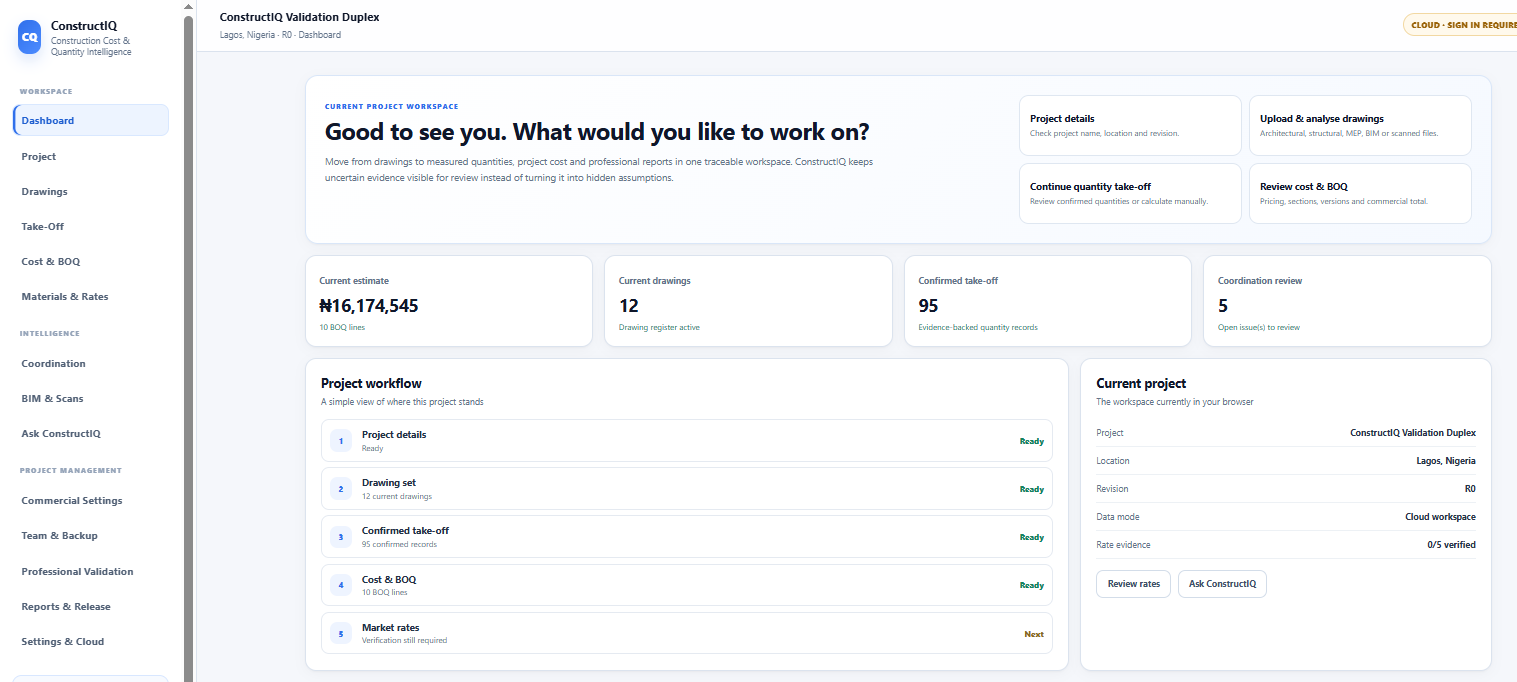Click the '10 BOQ lines' text under estimate
Screen dimensions: 1517x682
tap(342, 327)
